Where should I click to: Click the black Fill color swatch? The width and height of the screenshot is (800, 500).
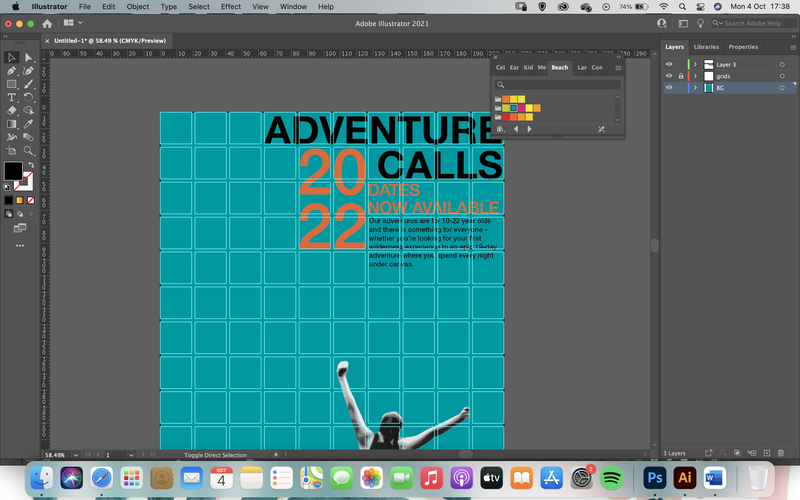tap(13, 170)
